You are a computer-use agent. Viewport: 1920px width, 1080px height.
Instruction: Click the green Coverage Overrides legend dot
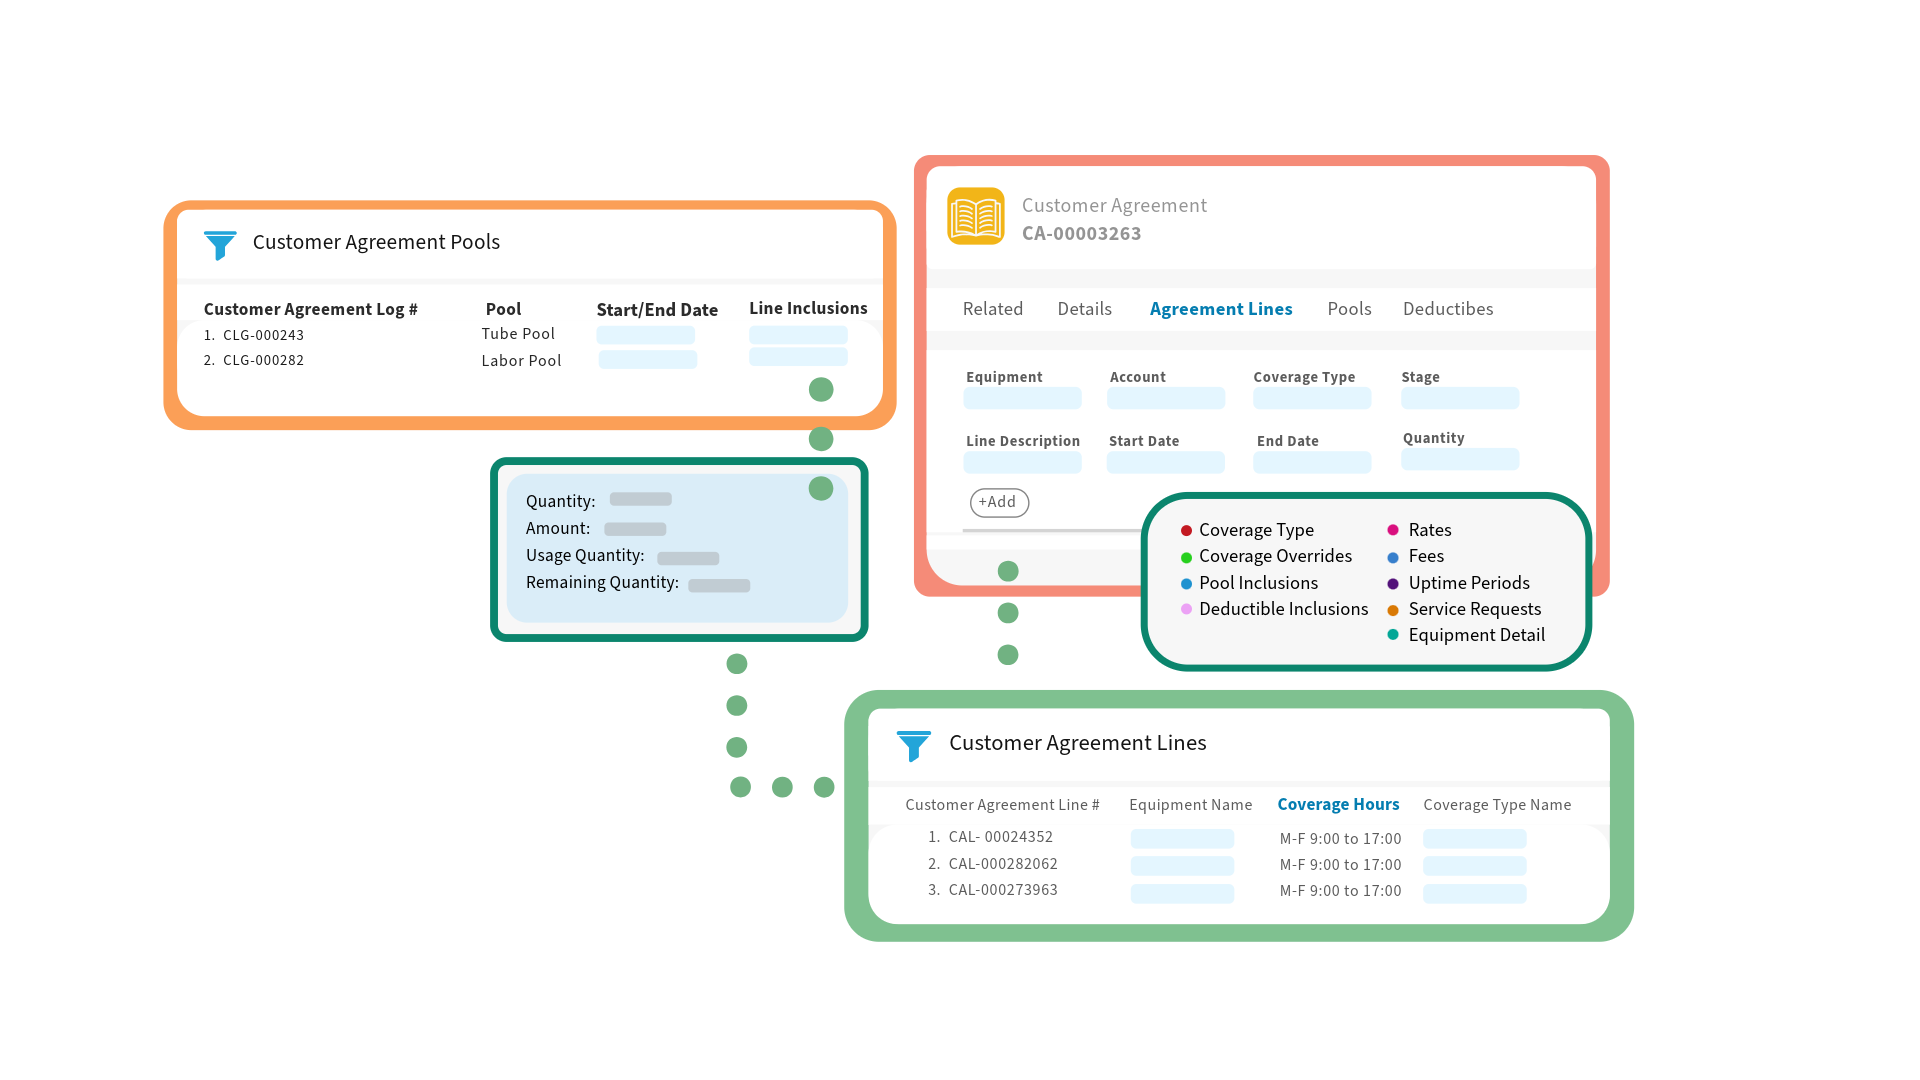tap(1186, 557)
